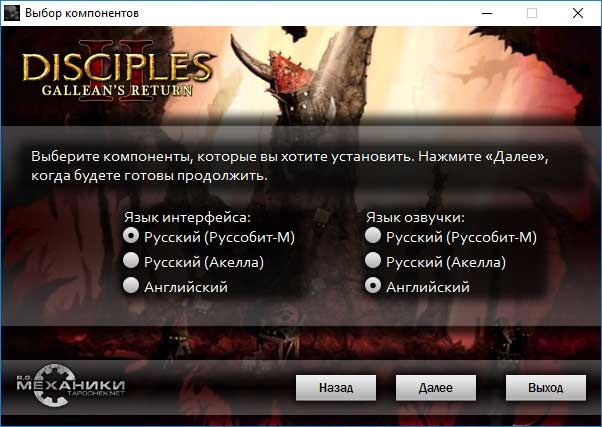Click the Механики gear logo
Screen dimensions: 602x427
pyautogui.click(x=70, y=385)
